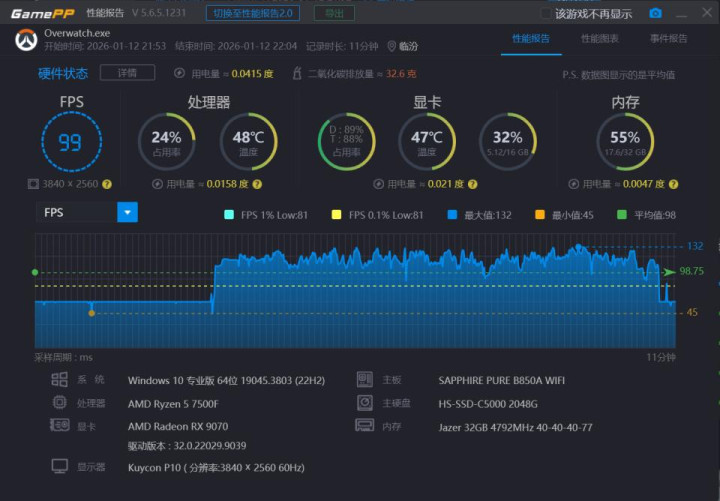Click the memory 55% usage gauge

[x=625, y=141]
